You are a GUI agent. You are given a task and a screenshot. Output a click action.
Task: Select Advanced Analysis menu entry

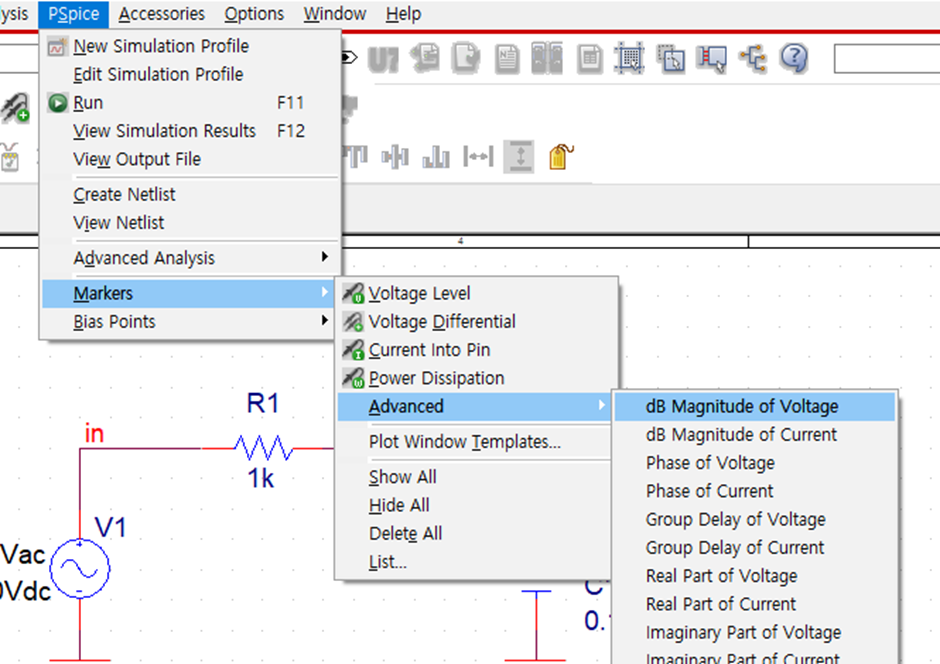coord(190,258)
